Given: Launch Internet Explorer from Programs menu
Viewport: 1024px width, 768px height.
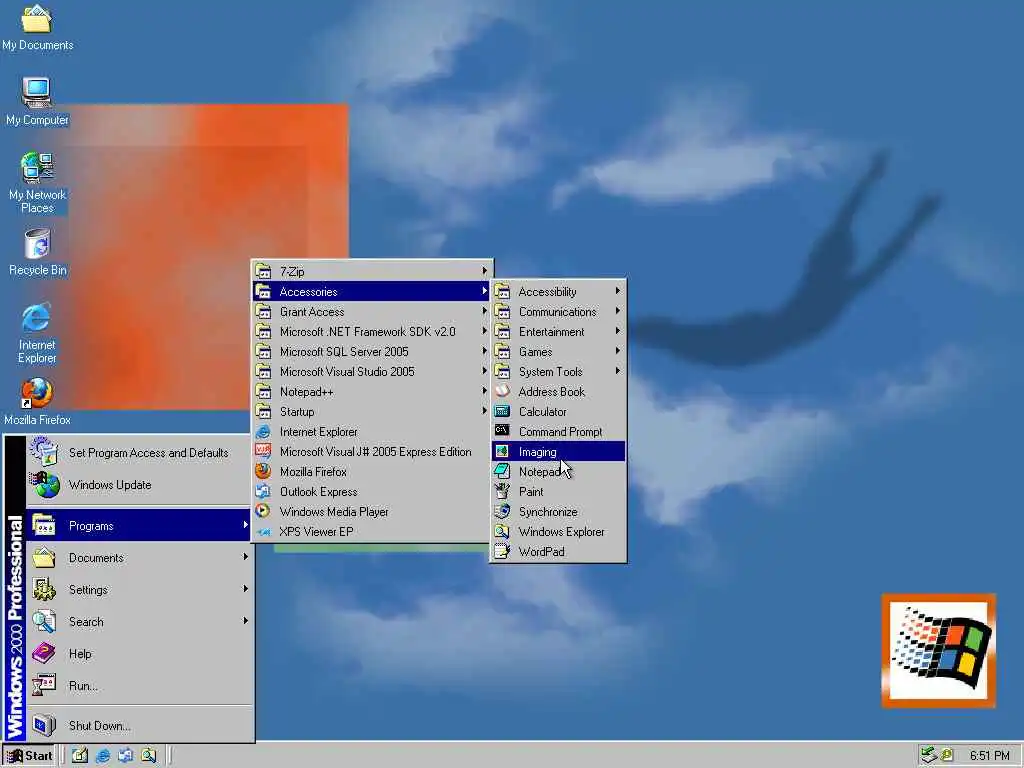Looking at the screenshot, I should tap(372, 432).
